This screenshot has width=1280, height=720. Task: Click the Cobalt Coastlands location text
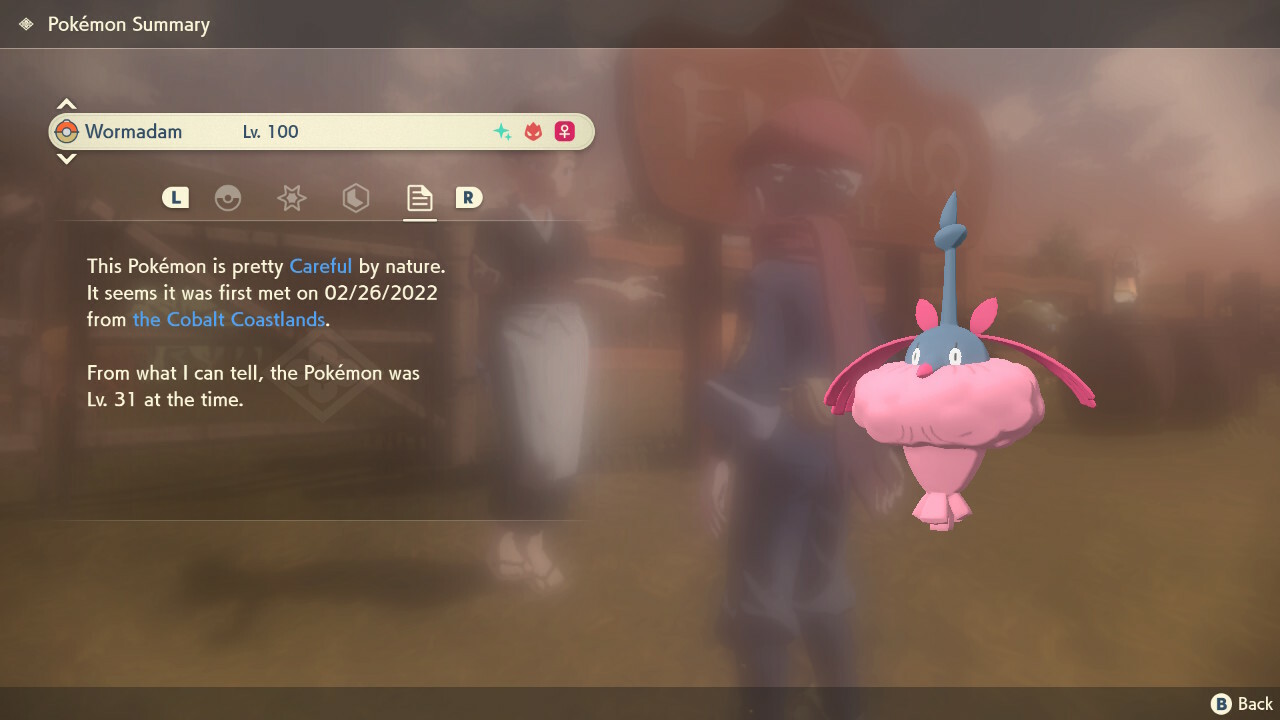point(229,319)
